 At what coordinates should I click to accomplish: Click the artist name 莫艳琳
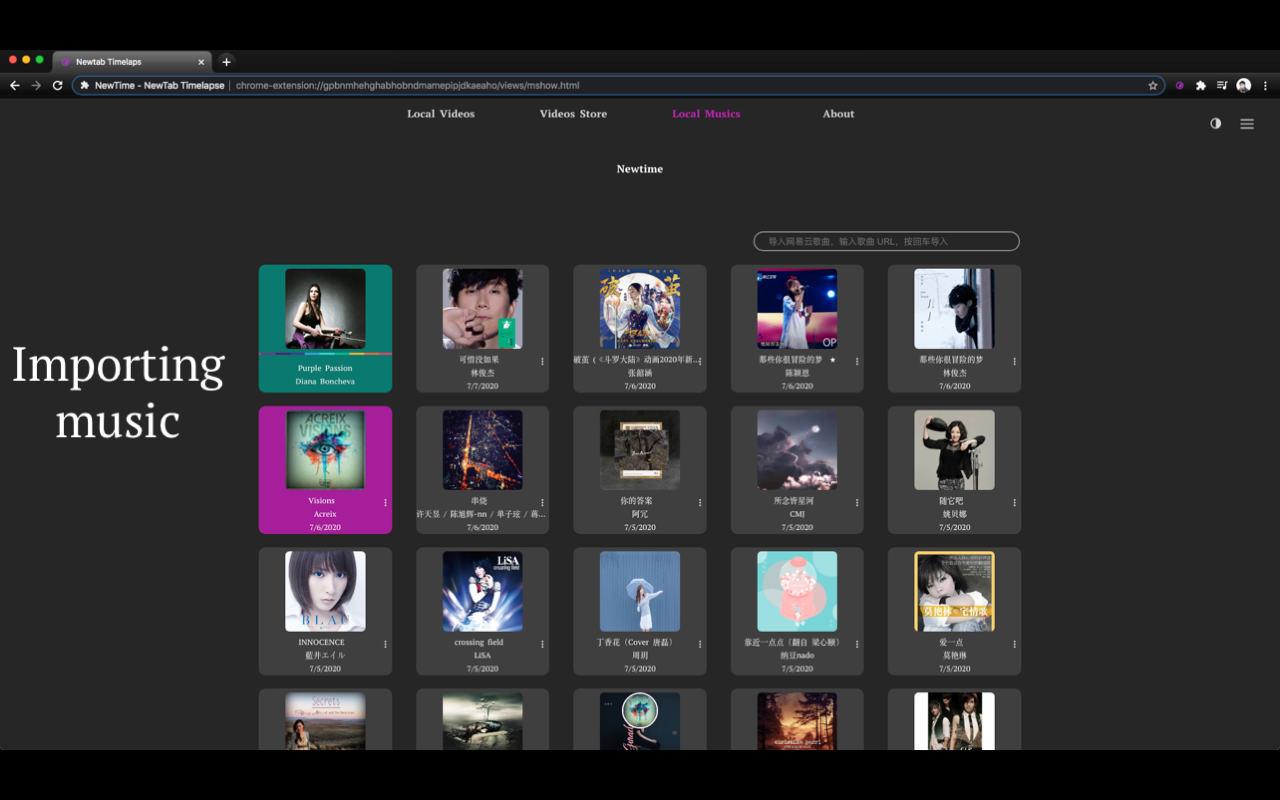[954, 655]
